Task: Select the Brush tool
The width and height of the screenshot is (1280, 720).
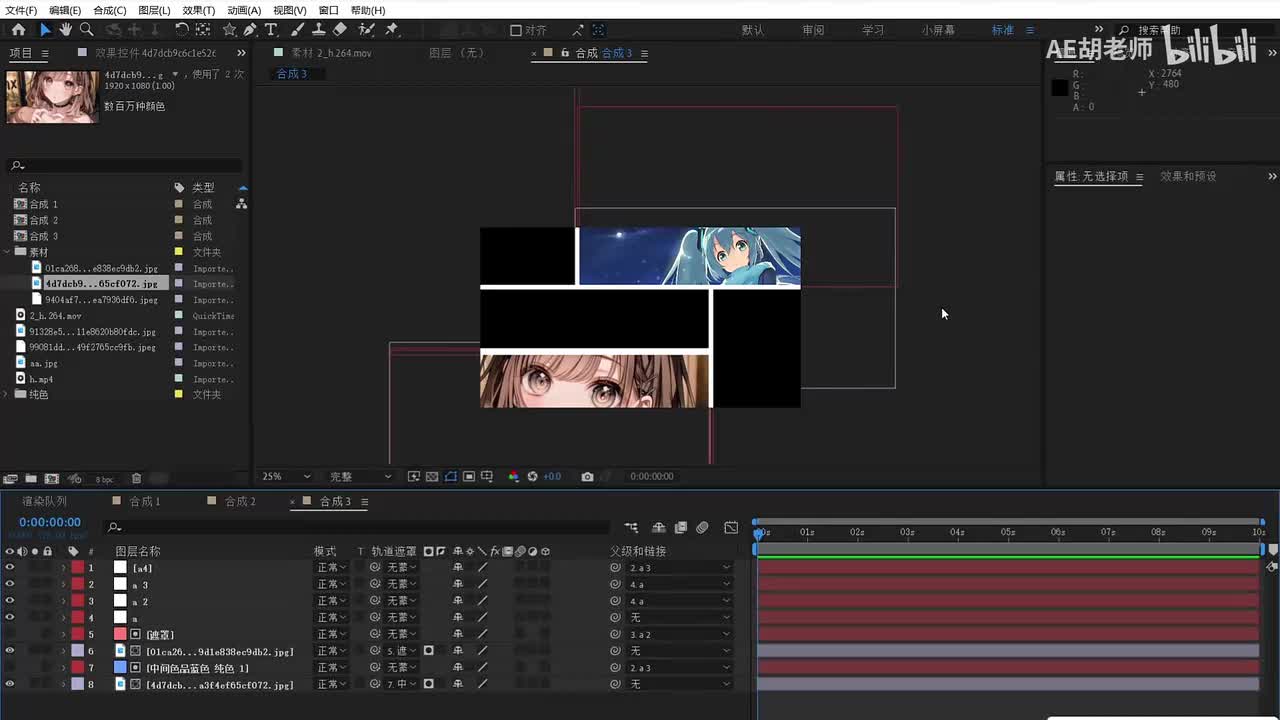Action: (x=297, y=30)
